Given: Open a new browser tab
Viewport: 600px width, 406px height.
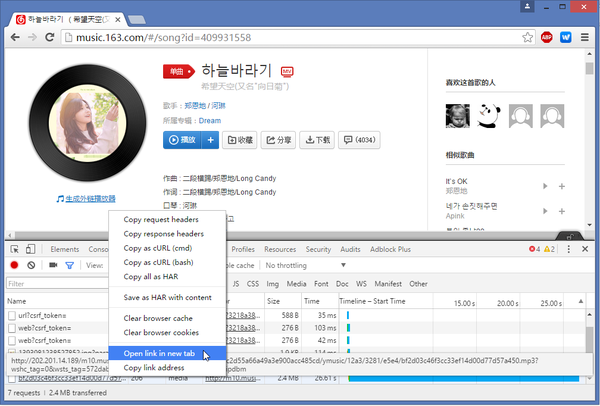Looking at the screenshot, I should 137,20.
